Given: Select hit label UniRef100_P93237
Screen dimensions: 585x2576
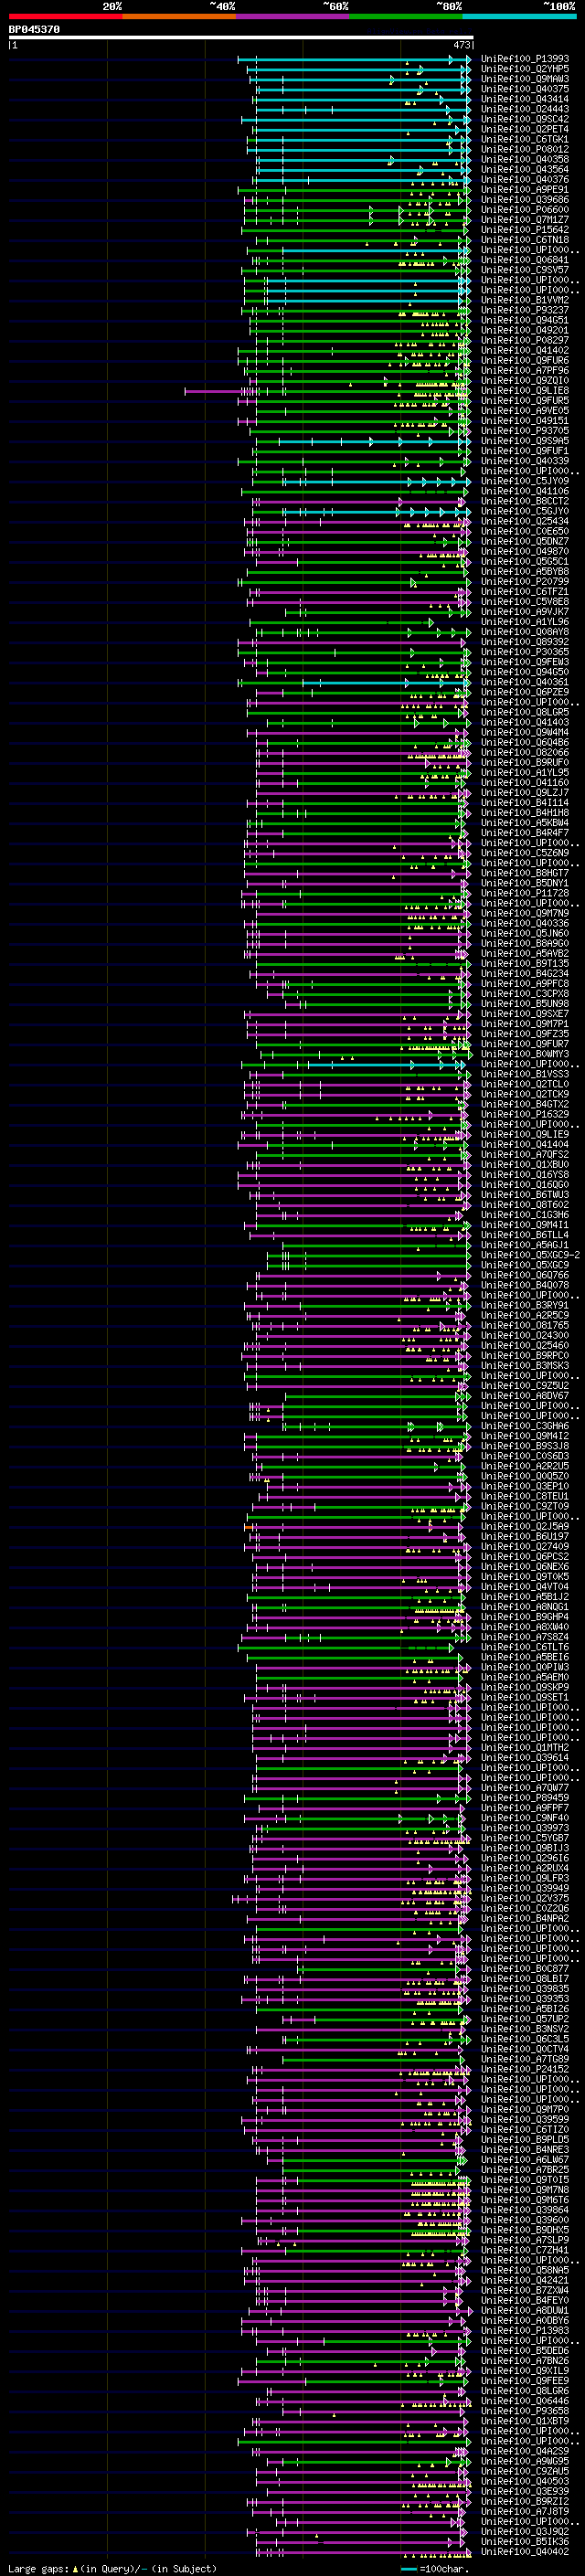Looking at the screenshot, I should [x=525, y=310].
